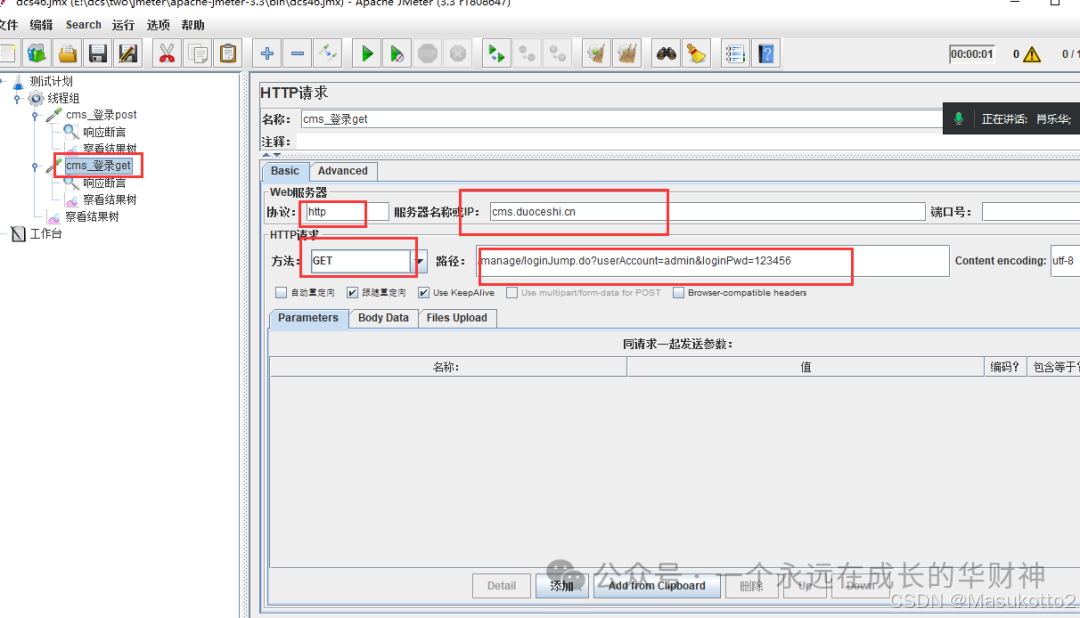Click the 路径 path input field
Screen dimensions: 1080x618
click(x=712, y=261)
